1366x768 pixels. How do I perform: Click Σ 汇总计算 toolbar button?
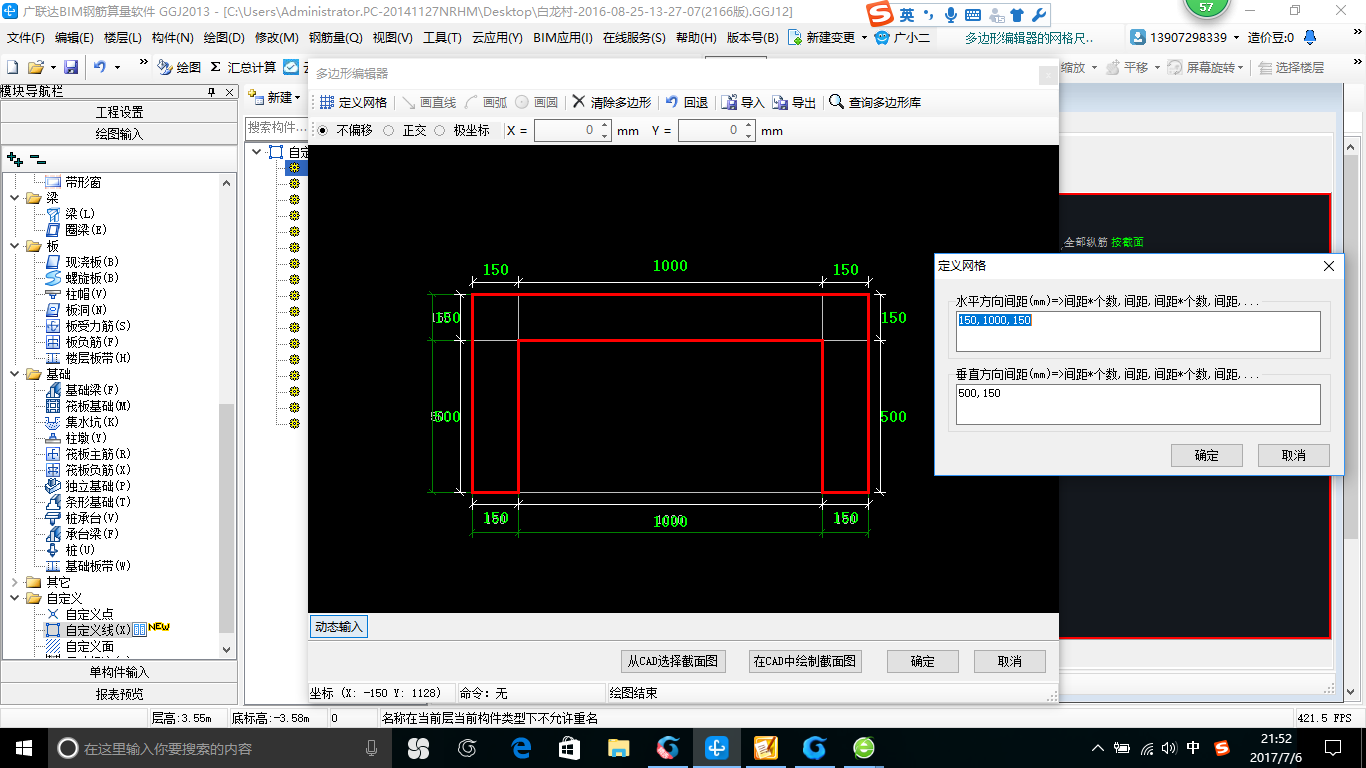pyautogui.click(x=243, y=67)
